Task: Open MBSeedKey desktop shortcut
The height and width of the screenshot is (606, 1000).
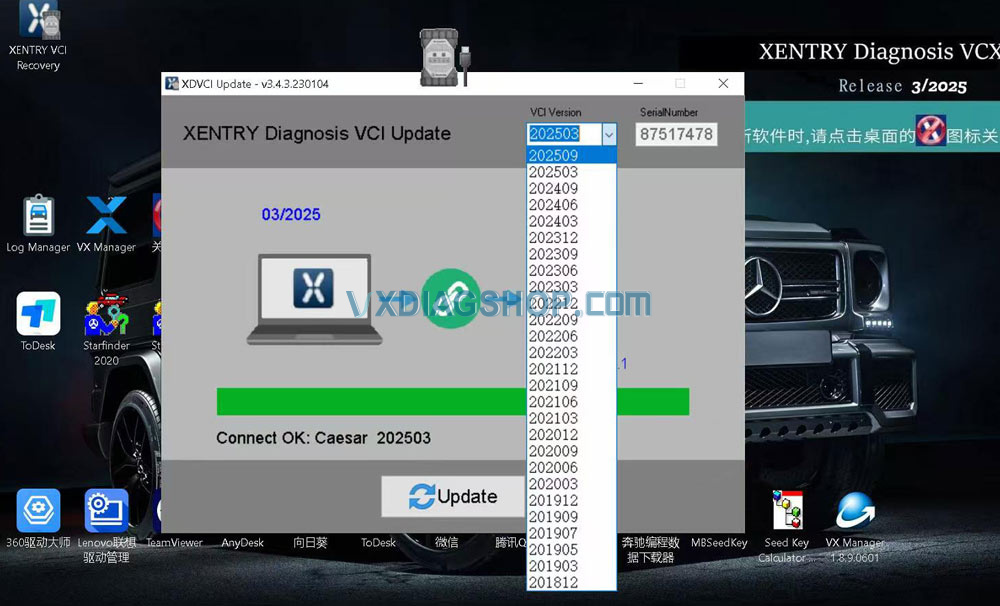Action: pyautogui.click(x=719, y=542)
